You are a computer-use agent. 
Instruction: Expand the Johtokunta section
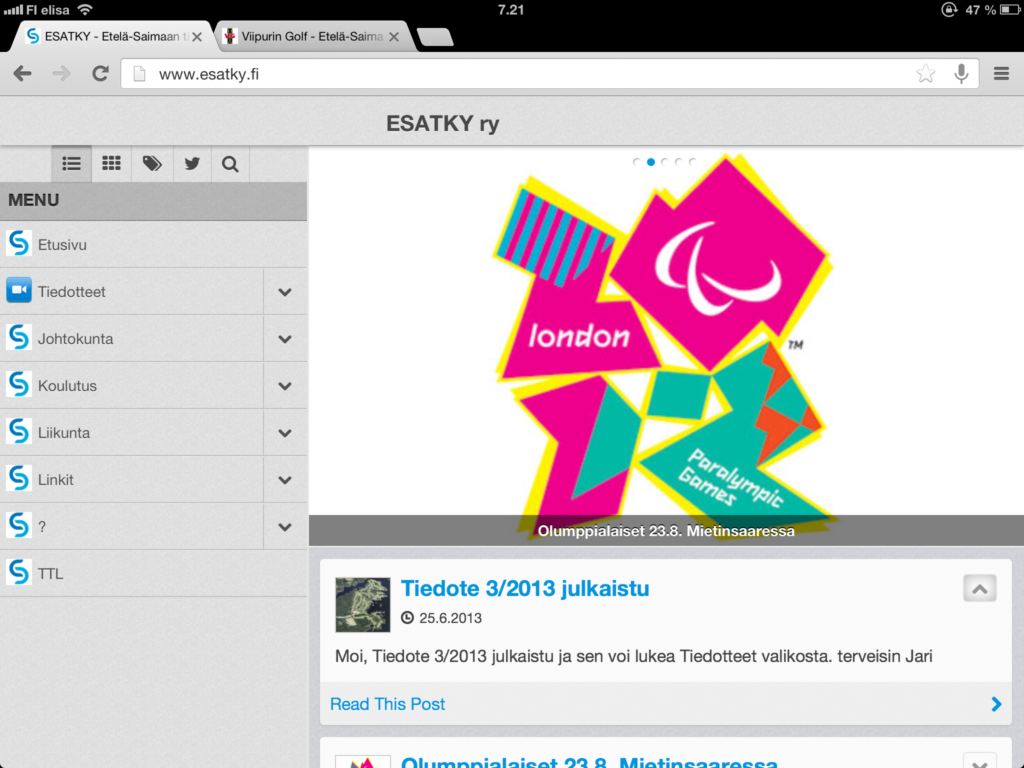285,338
